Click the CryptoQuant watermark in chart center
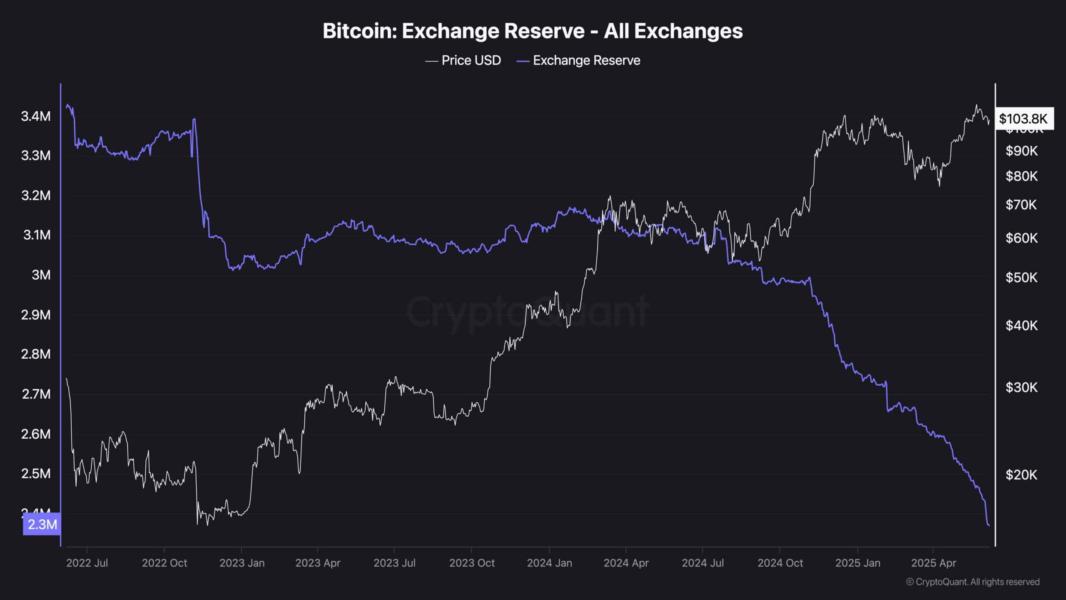 527,312
